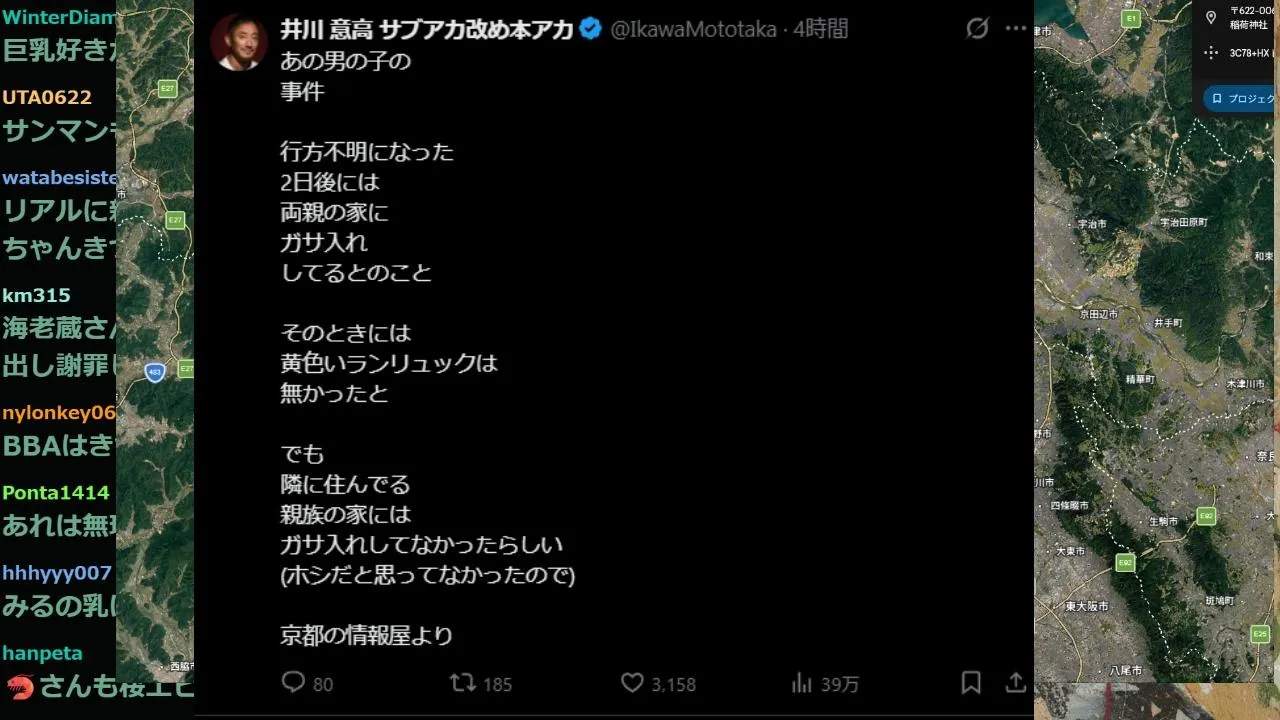Viewport: 1280px width, 720px height.
Task: Bookmark this tweet
Action: pos(970,682)
